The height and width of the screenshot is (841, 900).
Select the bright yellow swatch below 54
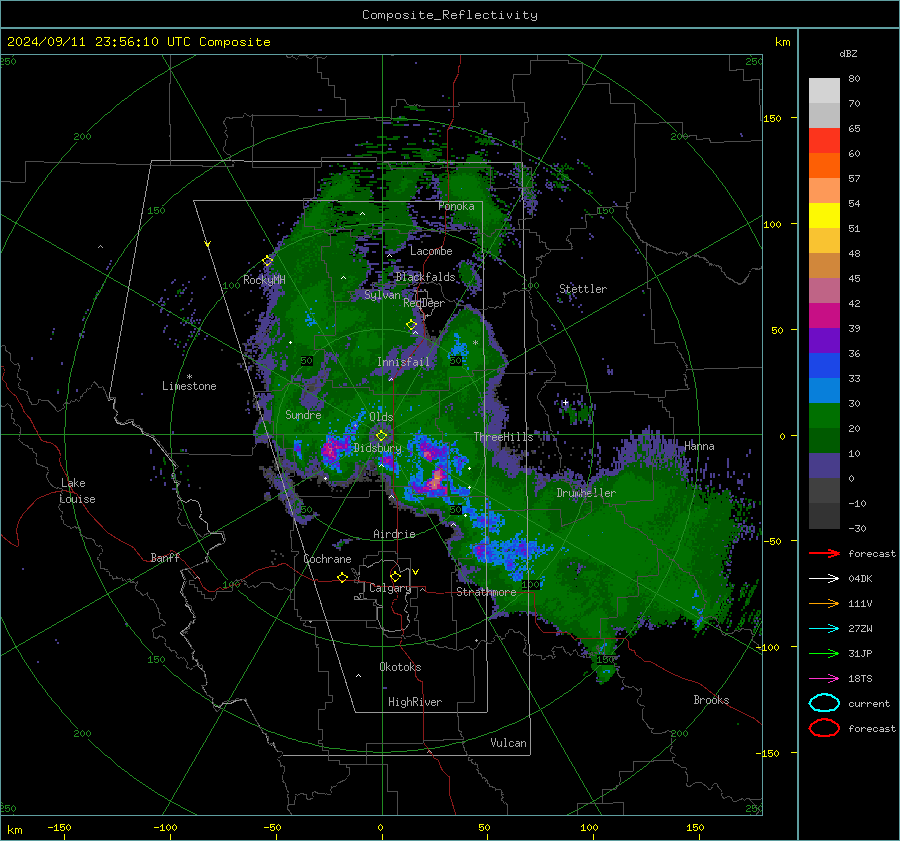point(824,215)
